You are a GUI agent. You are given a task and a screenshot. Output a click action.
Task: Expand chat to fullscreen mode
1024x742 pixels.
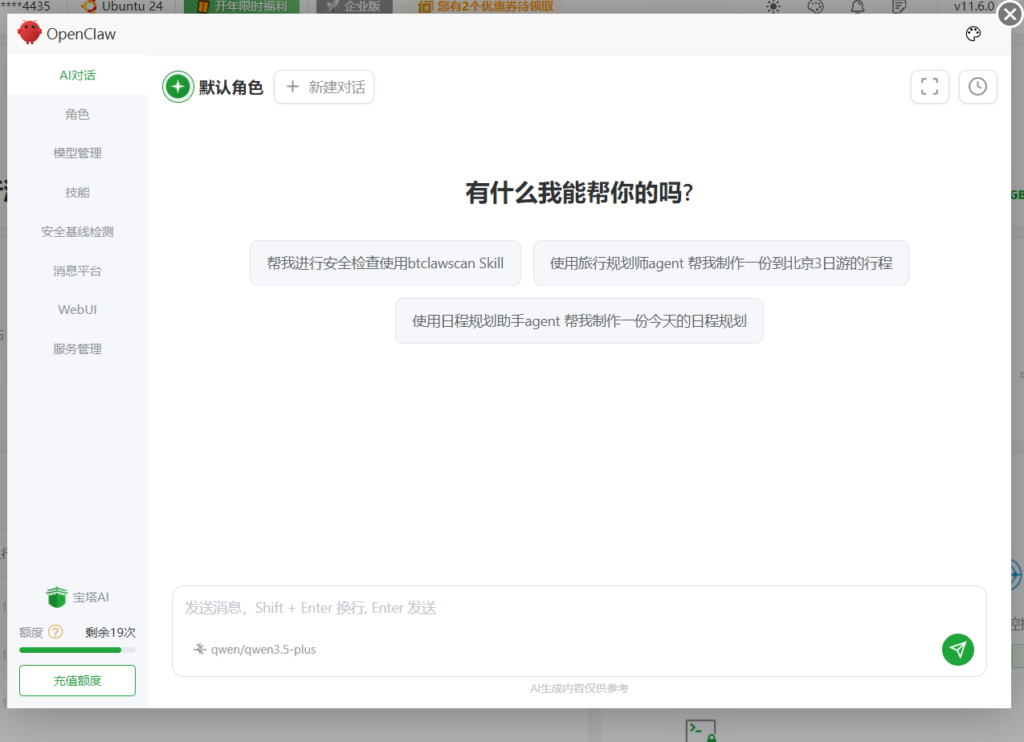click(x=929, y=87)
